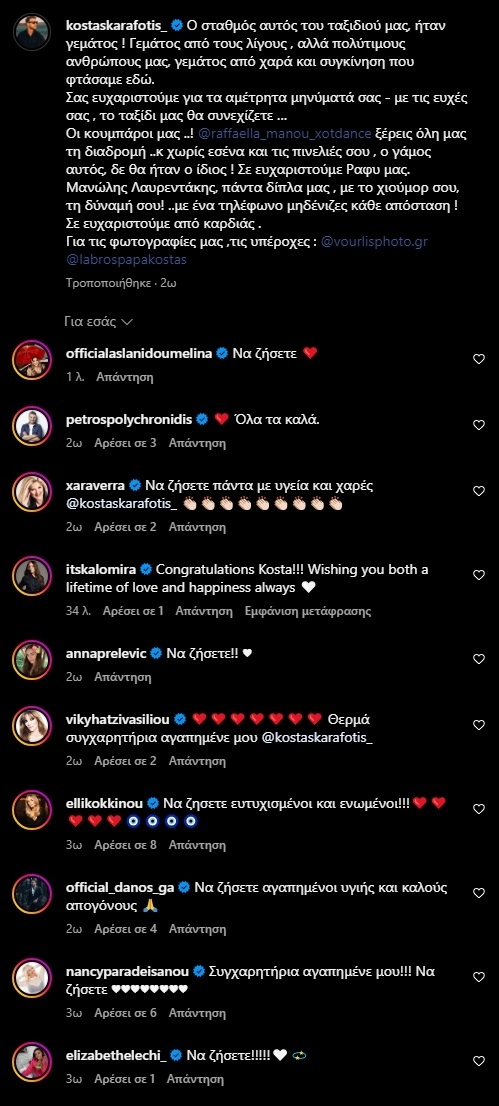499x1106 pixels.
Task: Show translation of itskalomira's comment
Action: pos(308,612)
